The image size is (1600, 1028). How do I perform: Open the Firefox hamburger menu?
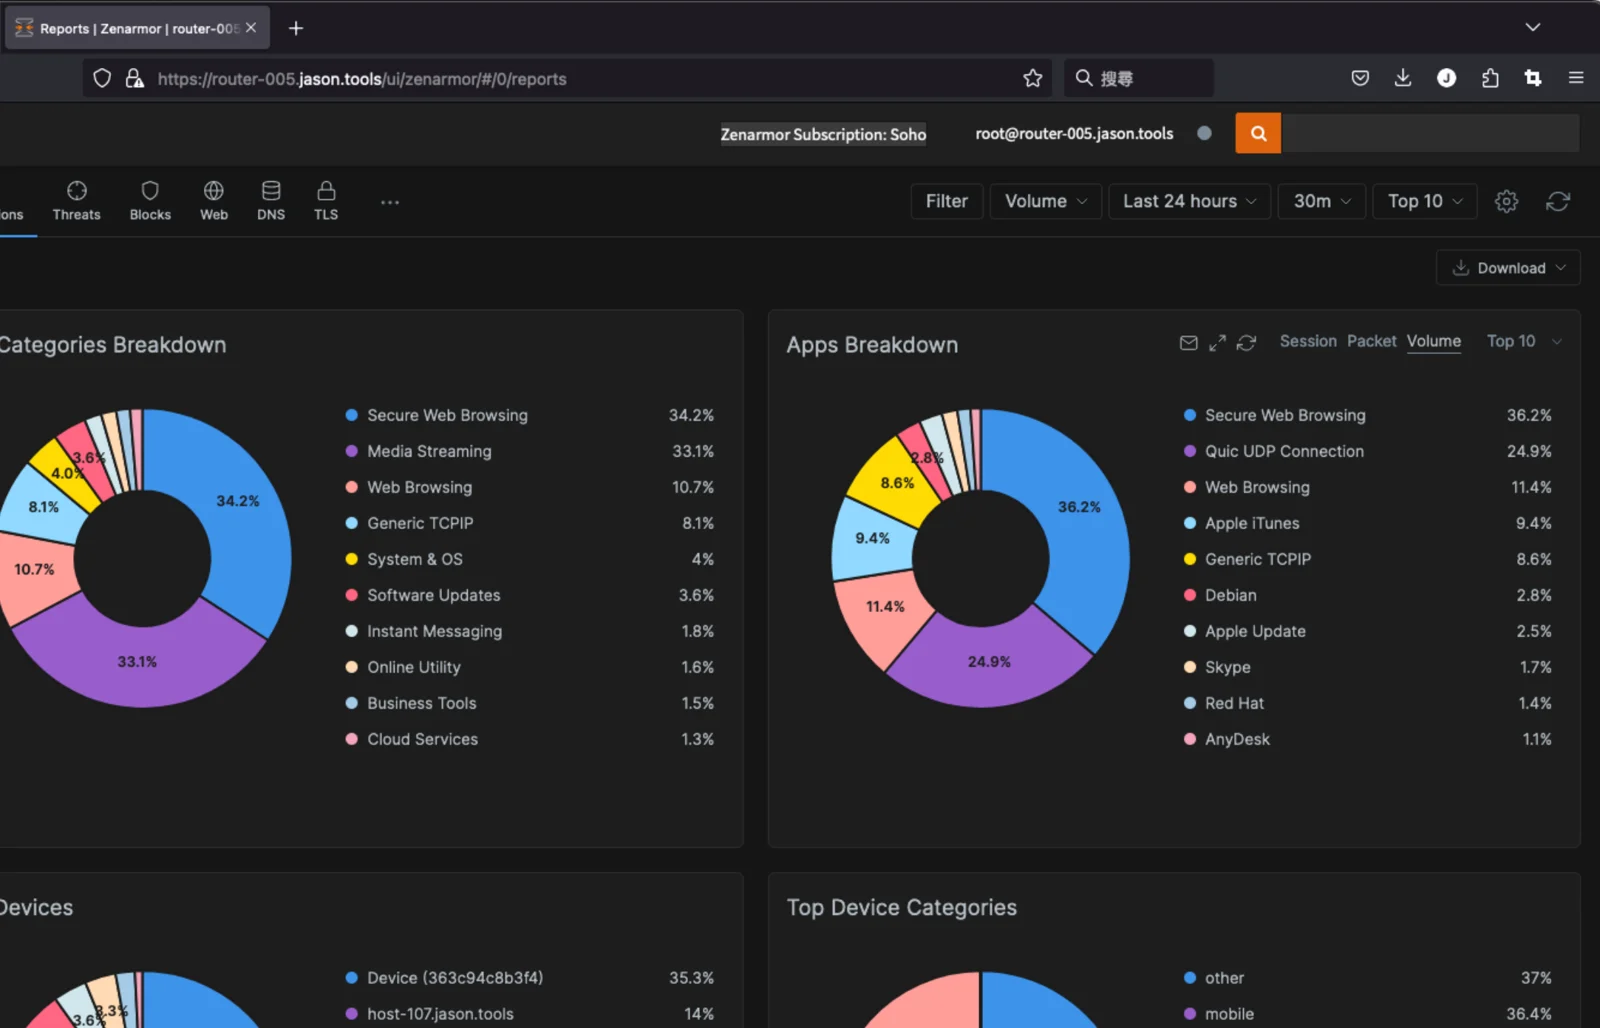point(1576,78)
